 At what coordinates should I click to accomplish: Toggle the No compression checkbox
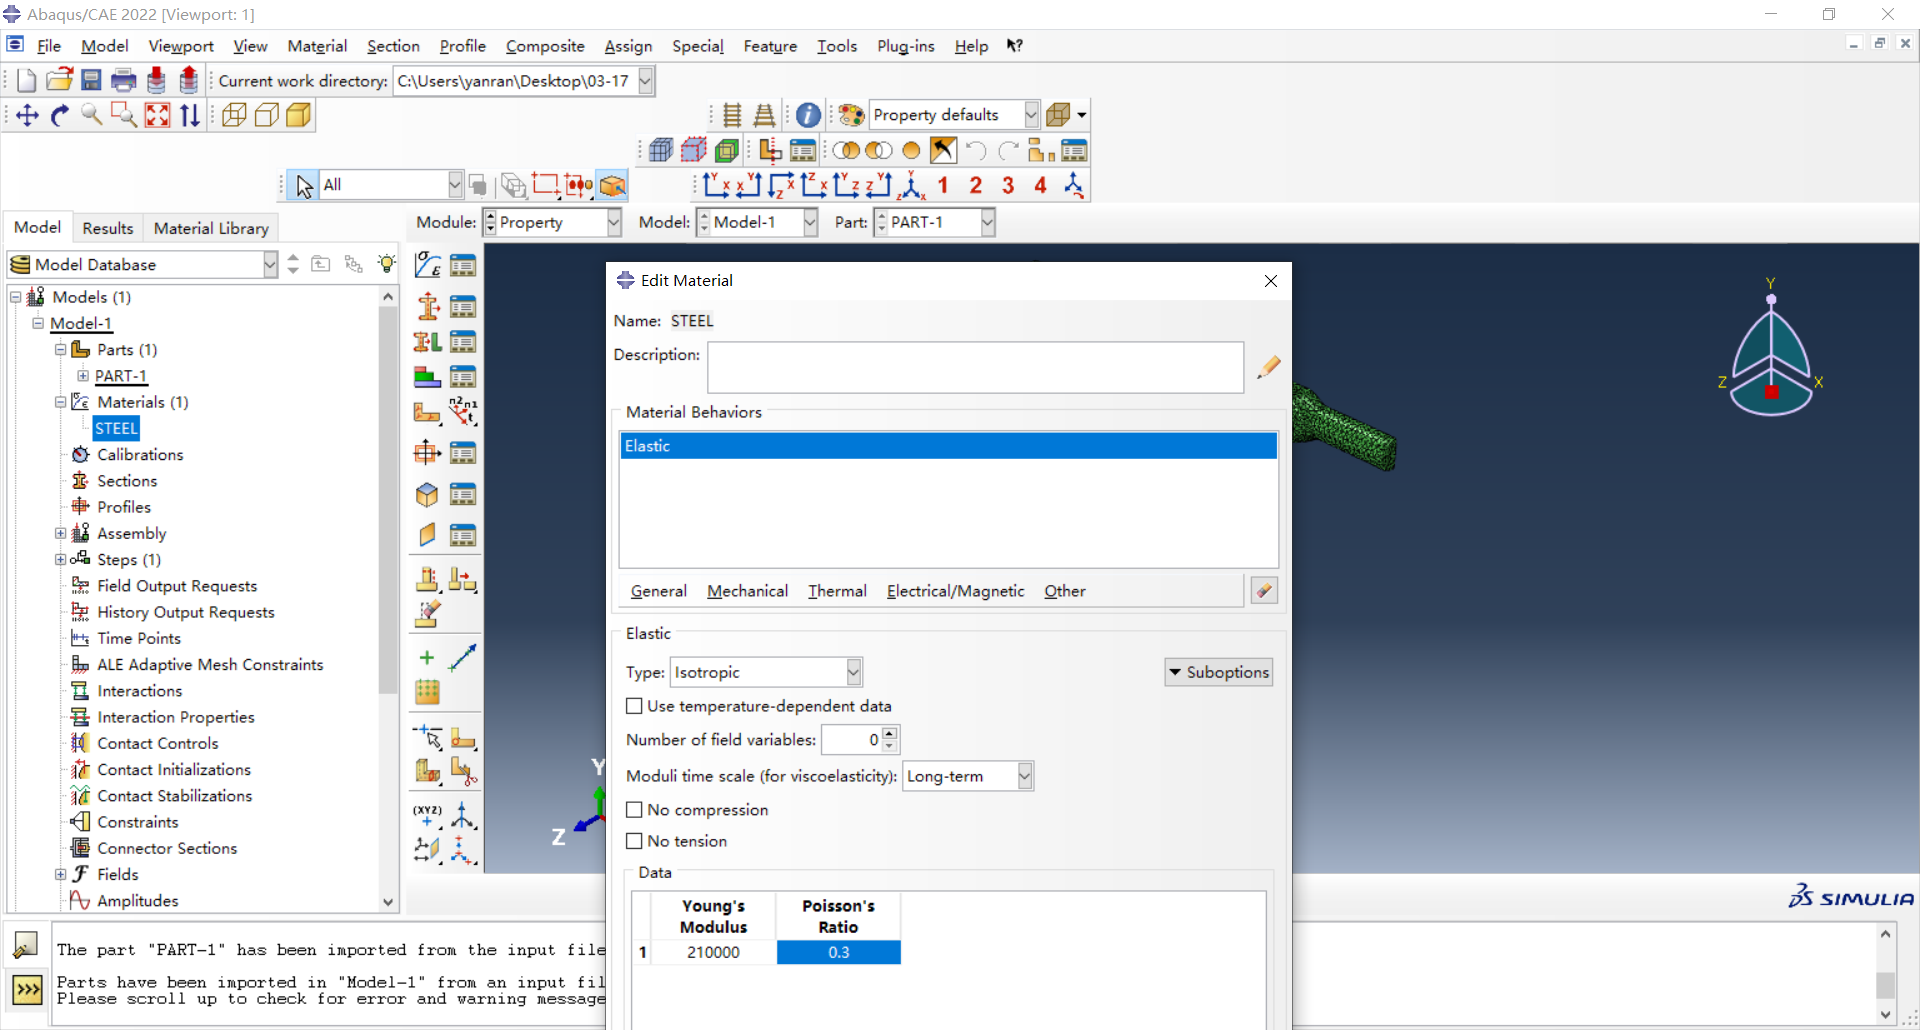(634, 810)
